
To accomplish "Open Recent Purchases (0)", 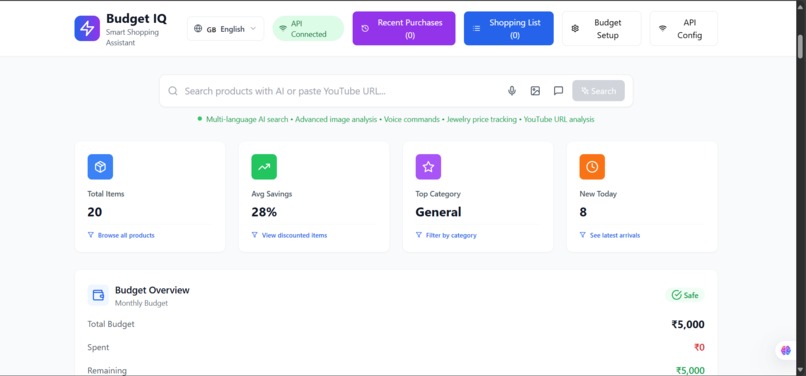I will click(404, 29).
